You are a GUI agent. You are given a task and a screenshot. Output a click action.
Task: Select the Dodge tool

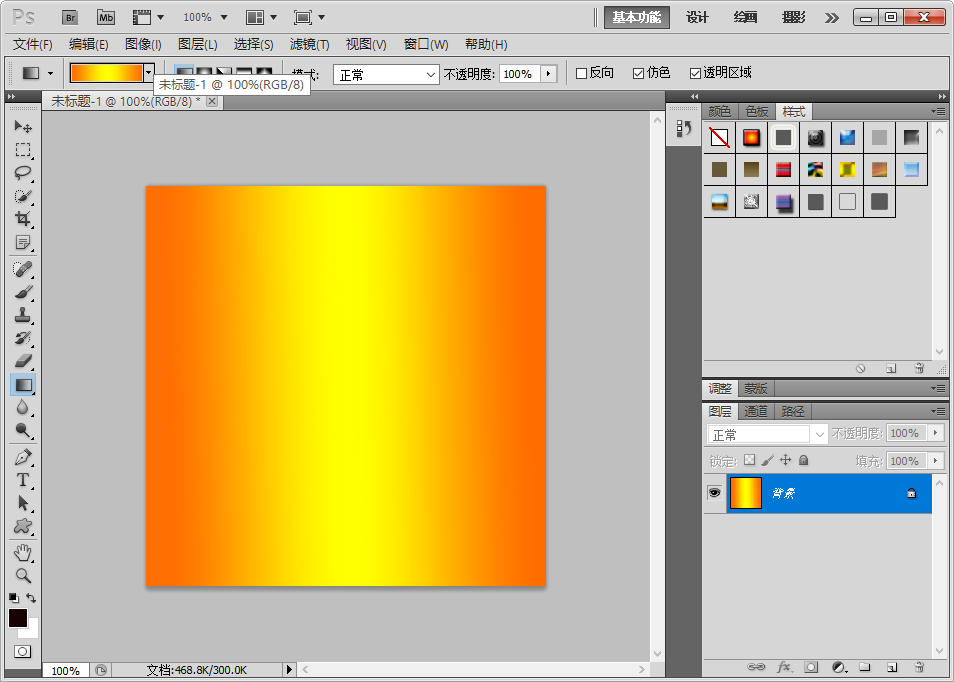pyautogui.click(x=23, y=431)
